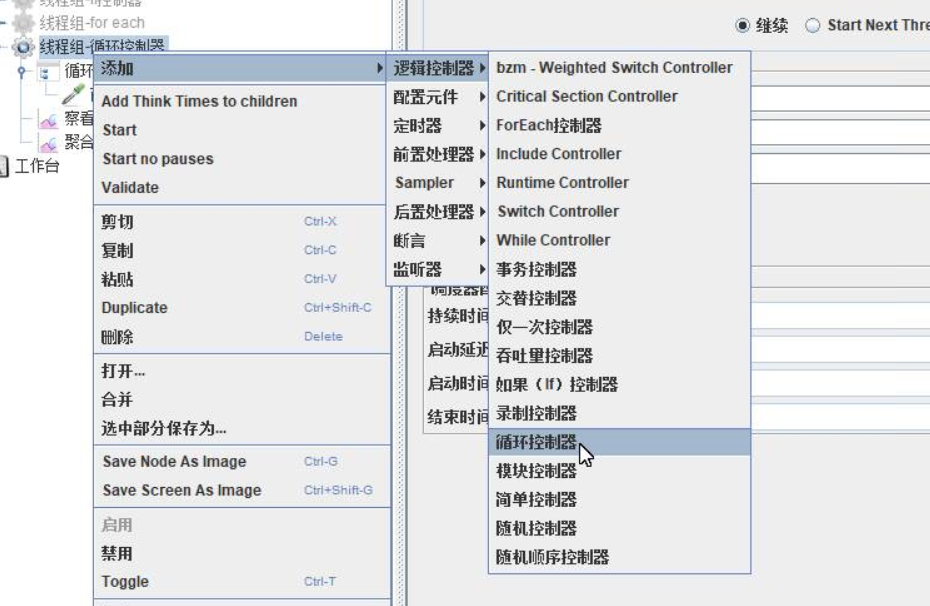Collapse the loop controller tree node handle
This screenshot has height=606, width=930.
[x=22, y=71]
